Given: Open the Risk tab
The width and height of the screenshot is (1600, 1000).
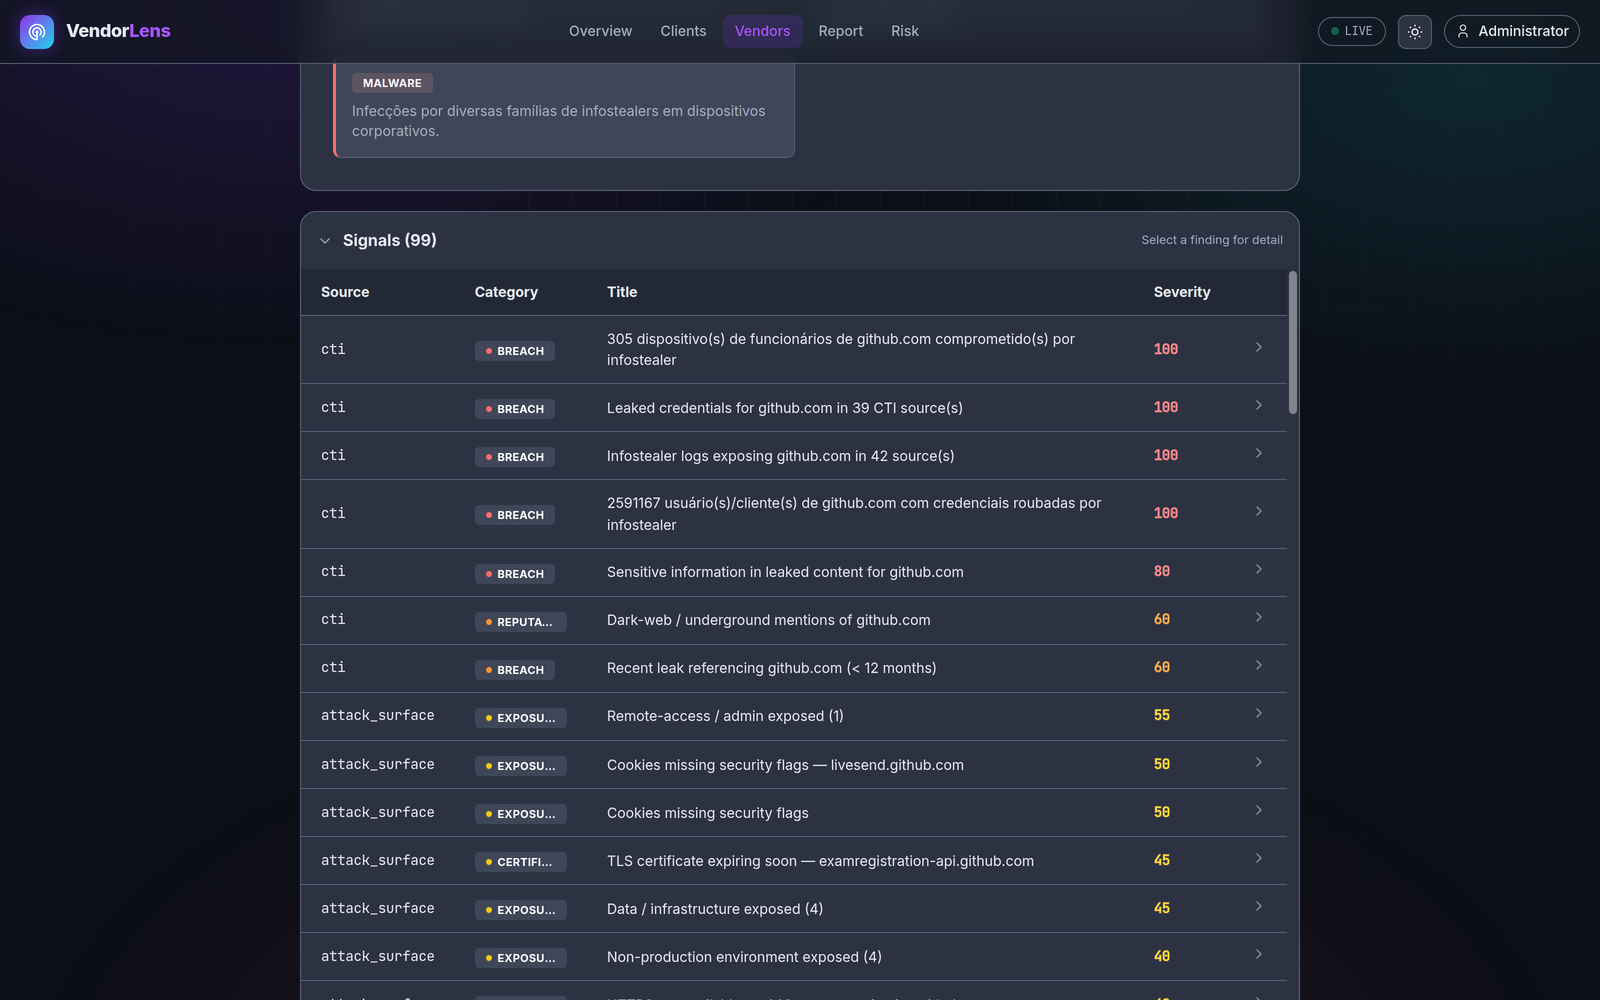Looking at the screenshot, I should point(905,31).
